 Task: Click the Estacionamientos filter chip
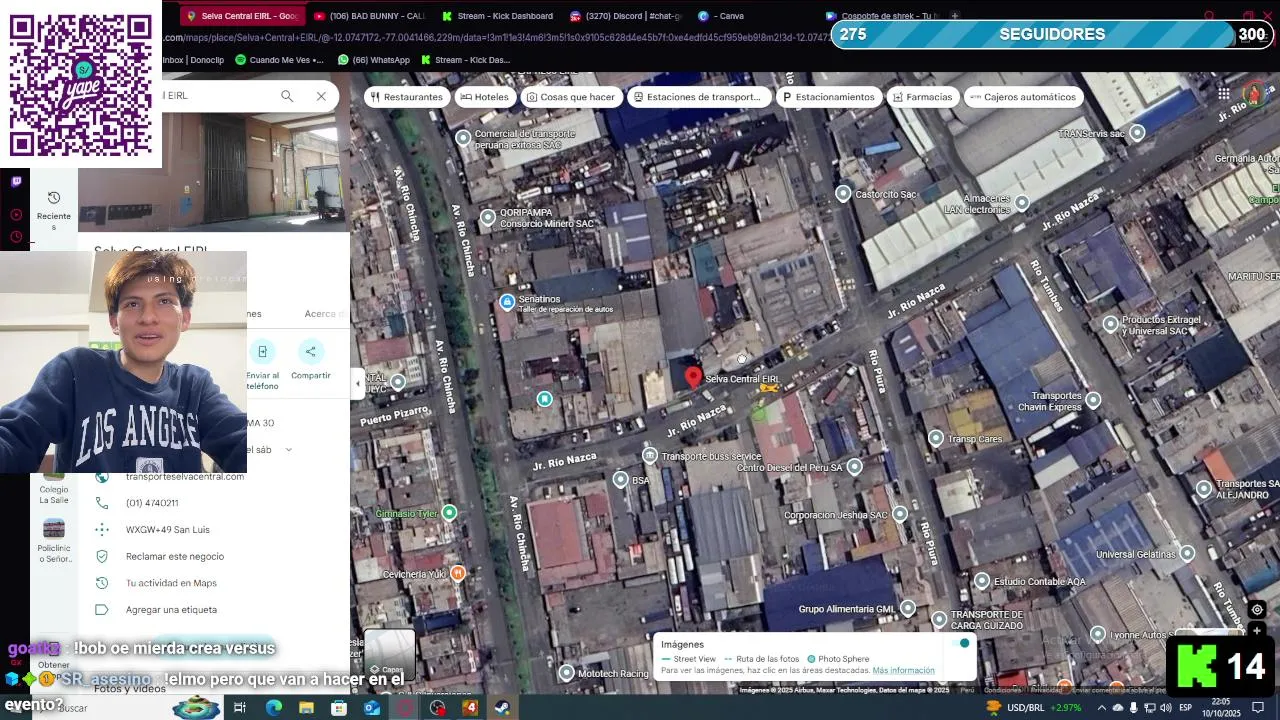pyautogui.click(x=829, y=97)
